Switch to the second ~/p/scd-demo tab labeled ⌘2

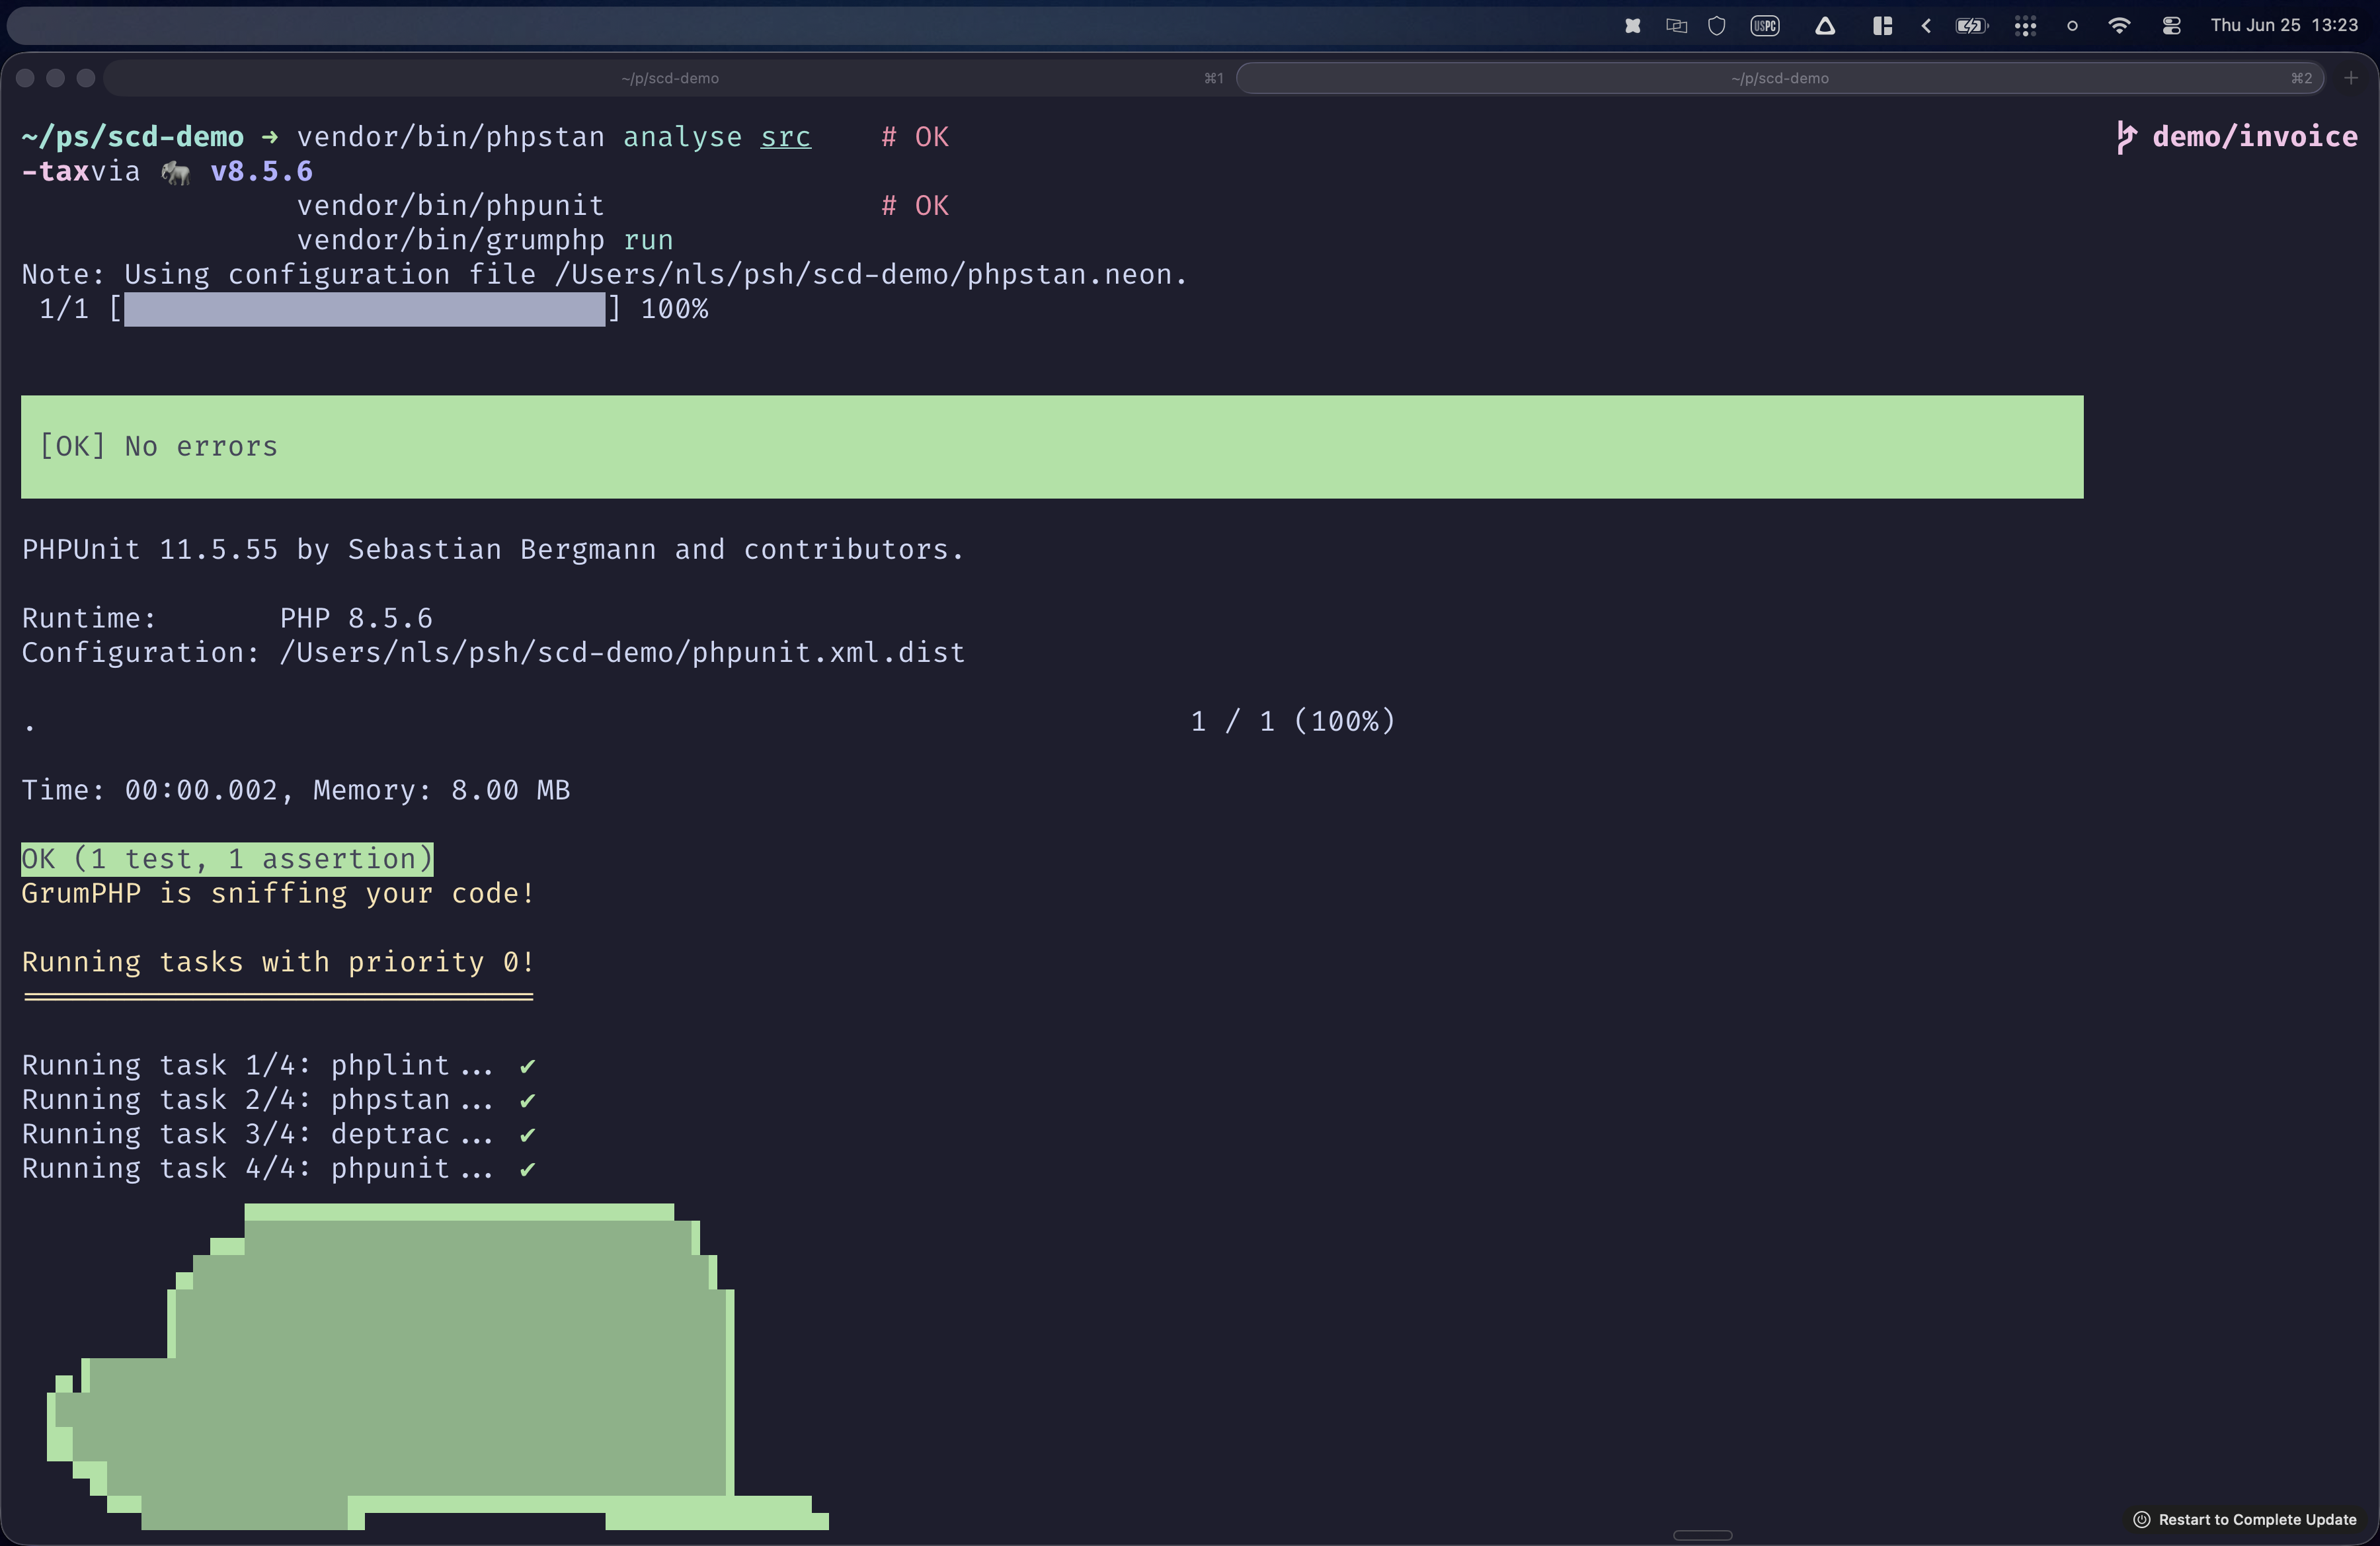tap(1779, 78)
